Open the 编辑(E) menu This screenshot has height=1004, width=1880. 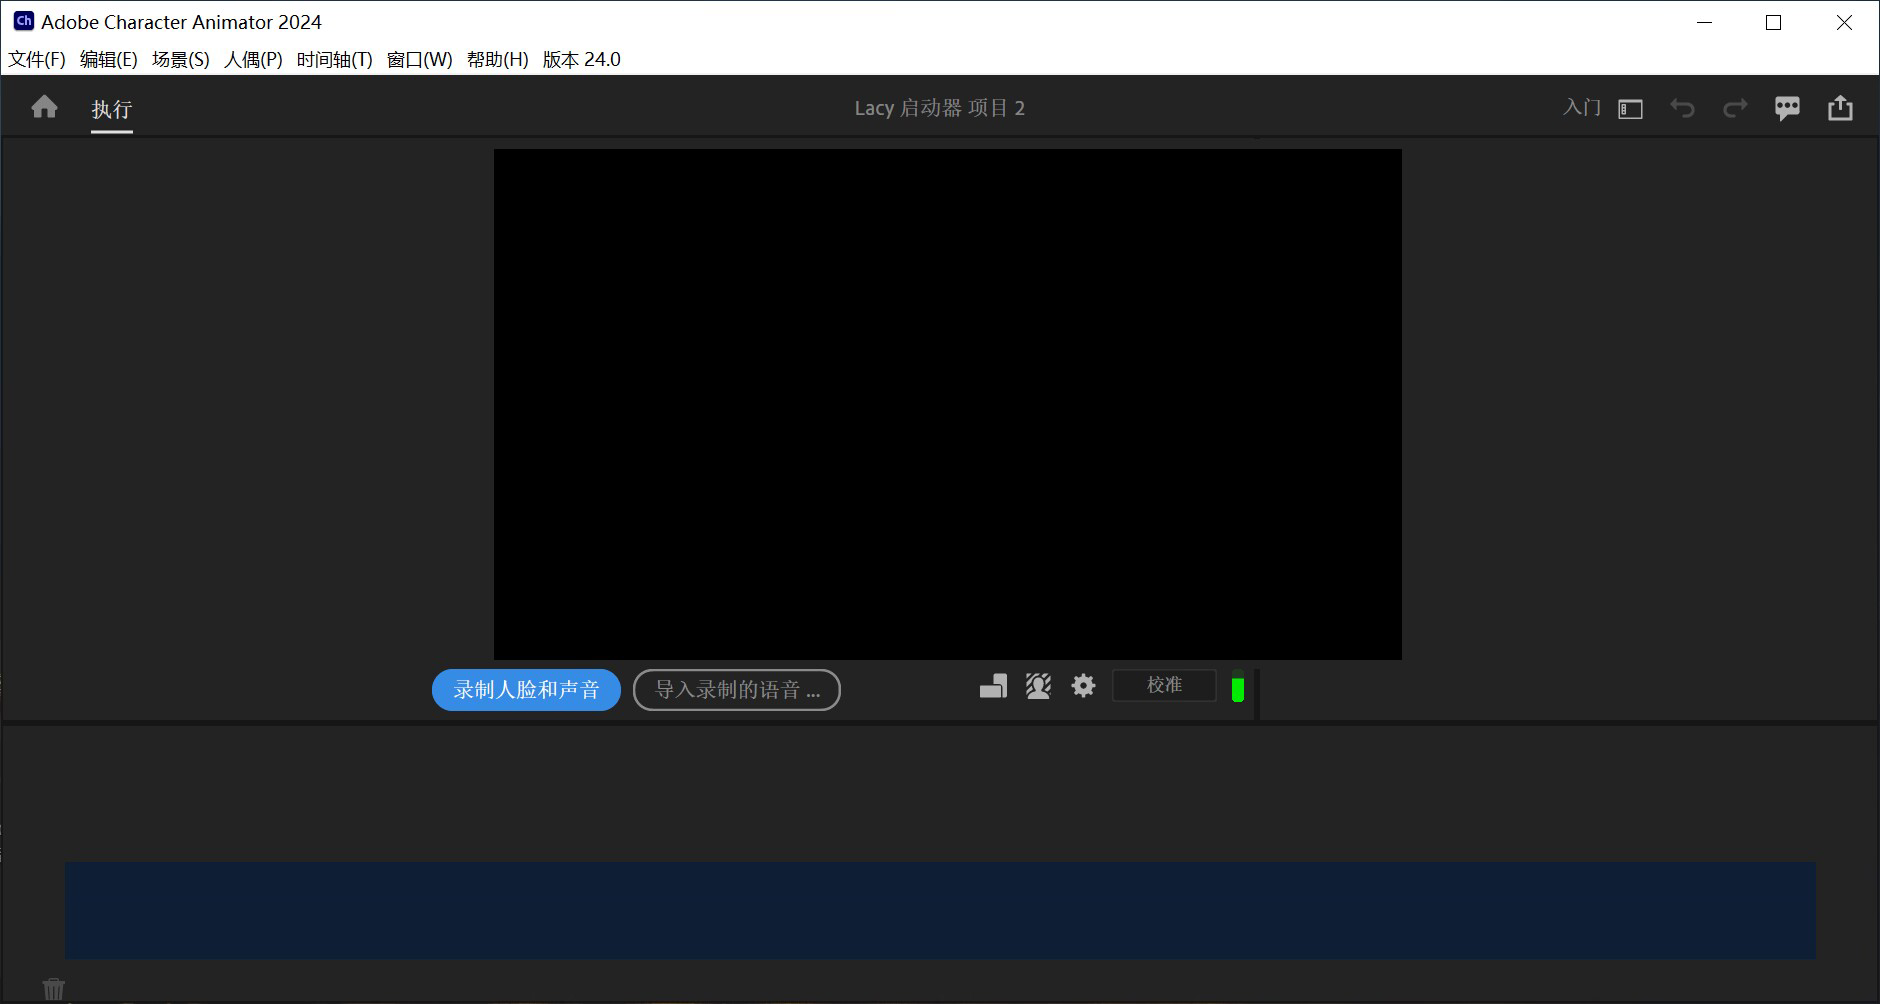[x=109, y=59]
